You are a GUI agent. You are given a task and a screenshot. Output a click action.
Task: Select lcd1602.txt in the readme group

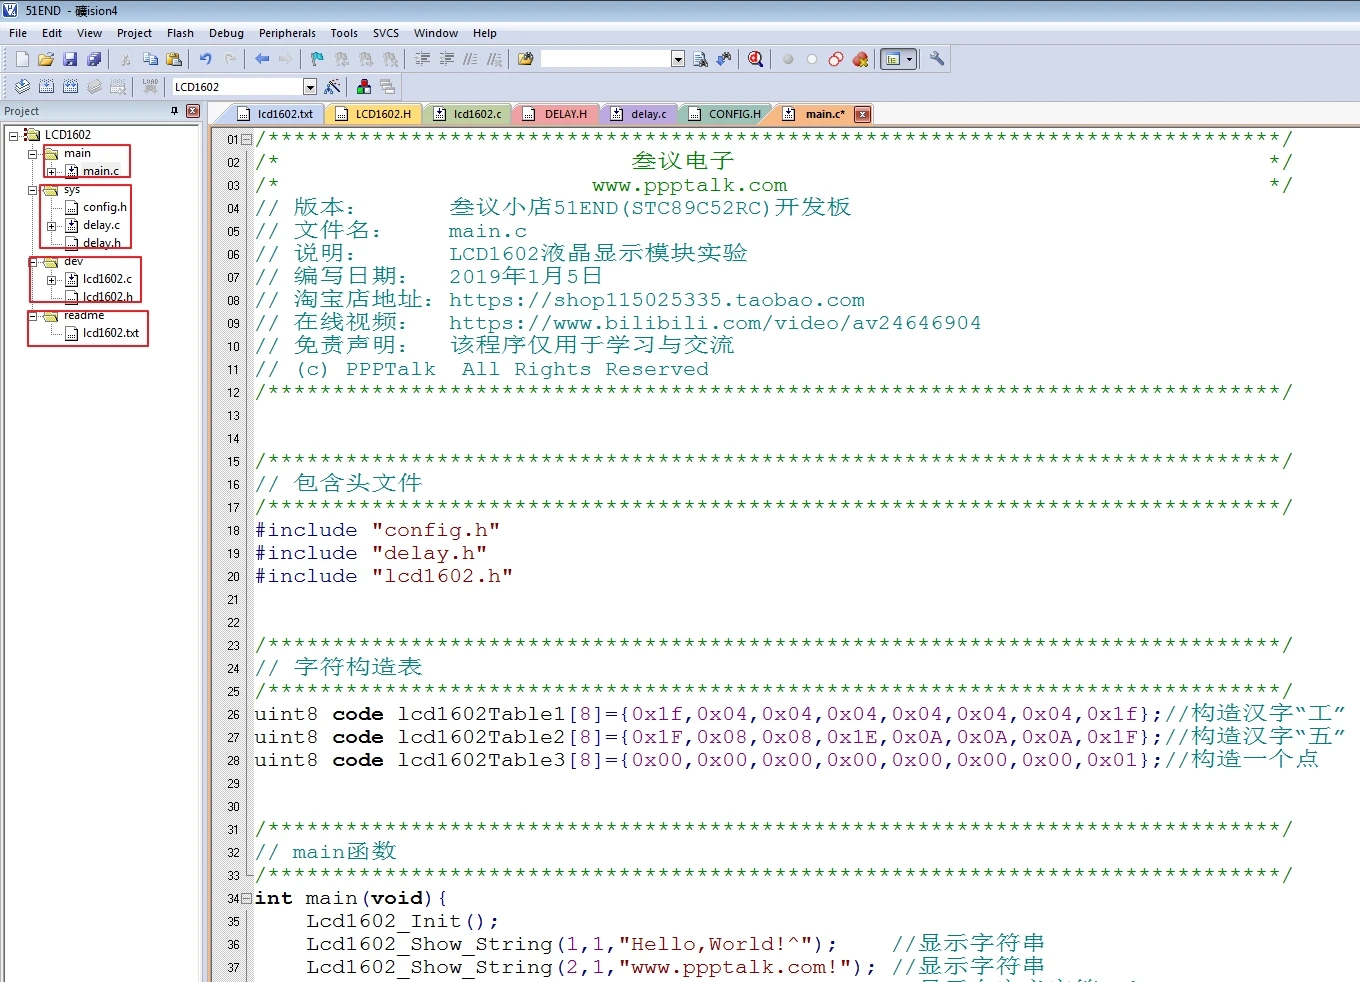[x=111, y=334]
